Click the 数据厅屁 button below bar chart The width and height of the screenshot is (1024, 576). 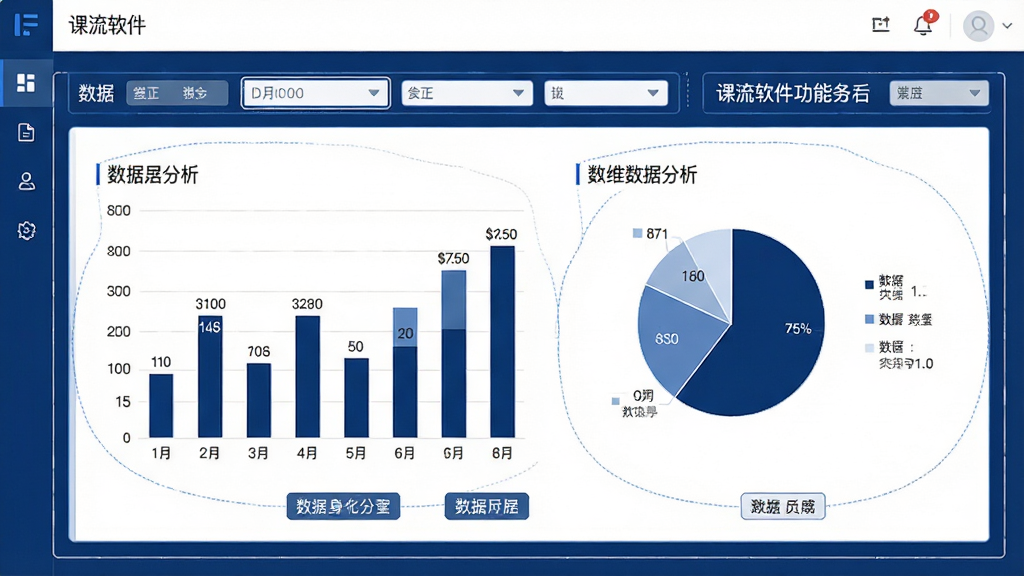[x=487, y=506]
